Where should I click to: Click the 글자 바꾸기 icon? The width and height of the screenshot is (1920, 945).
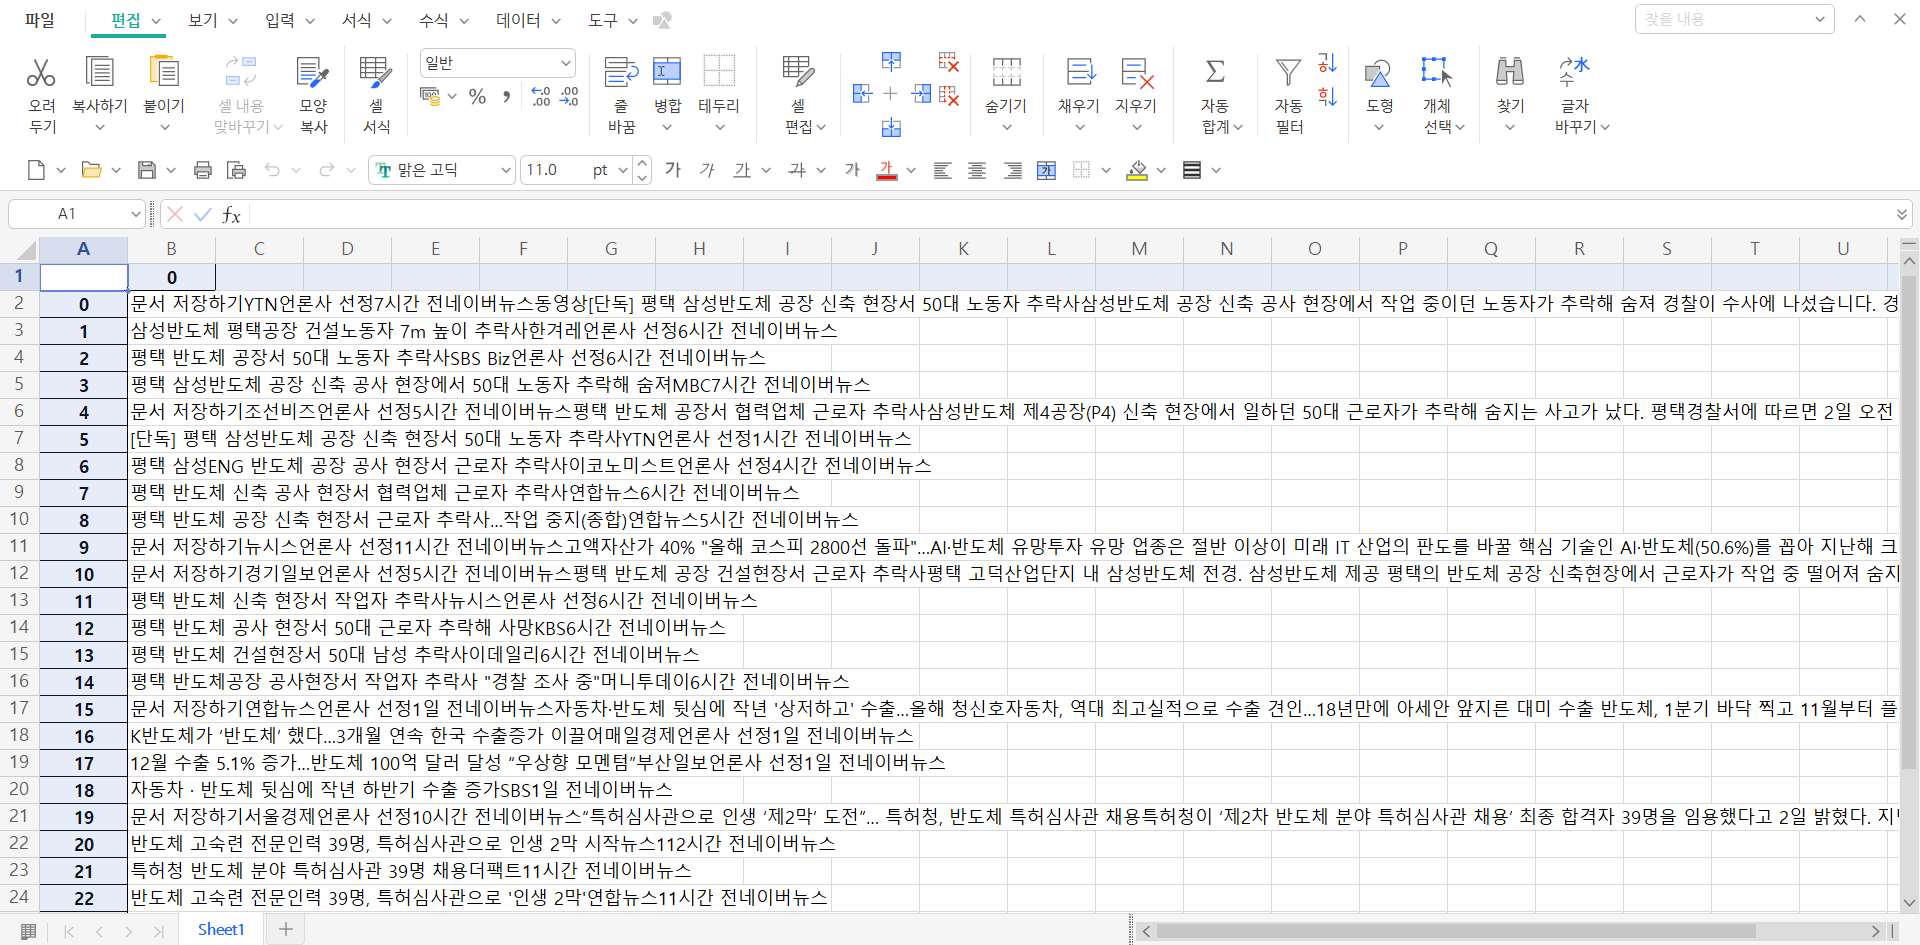tap(1574, 72)
